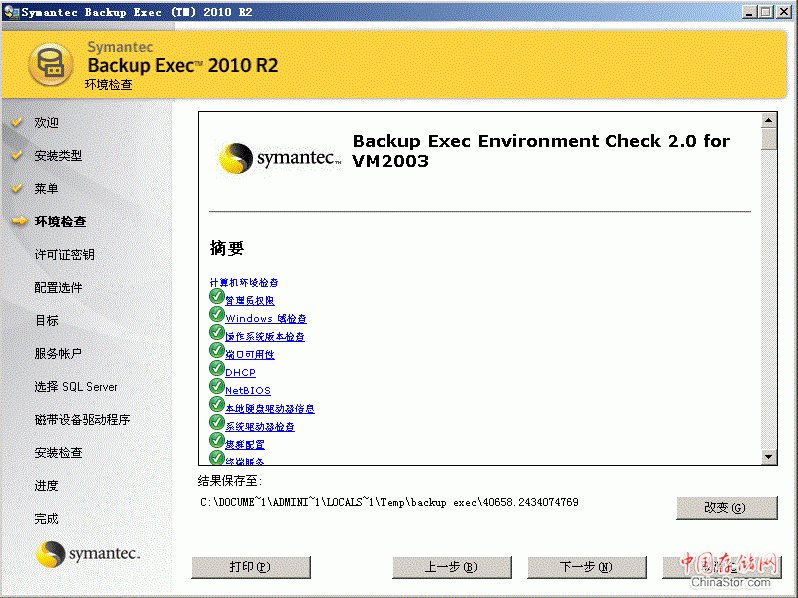798x598 pixels.
Task: Open the Windows 域检查 result link
Action: (265, 319)
